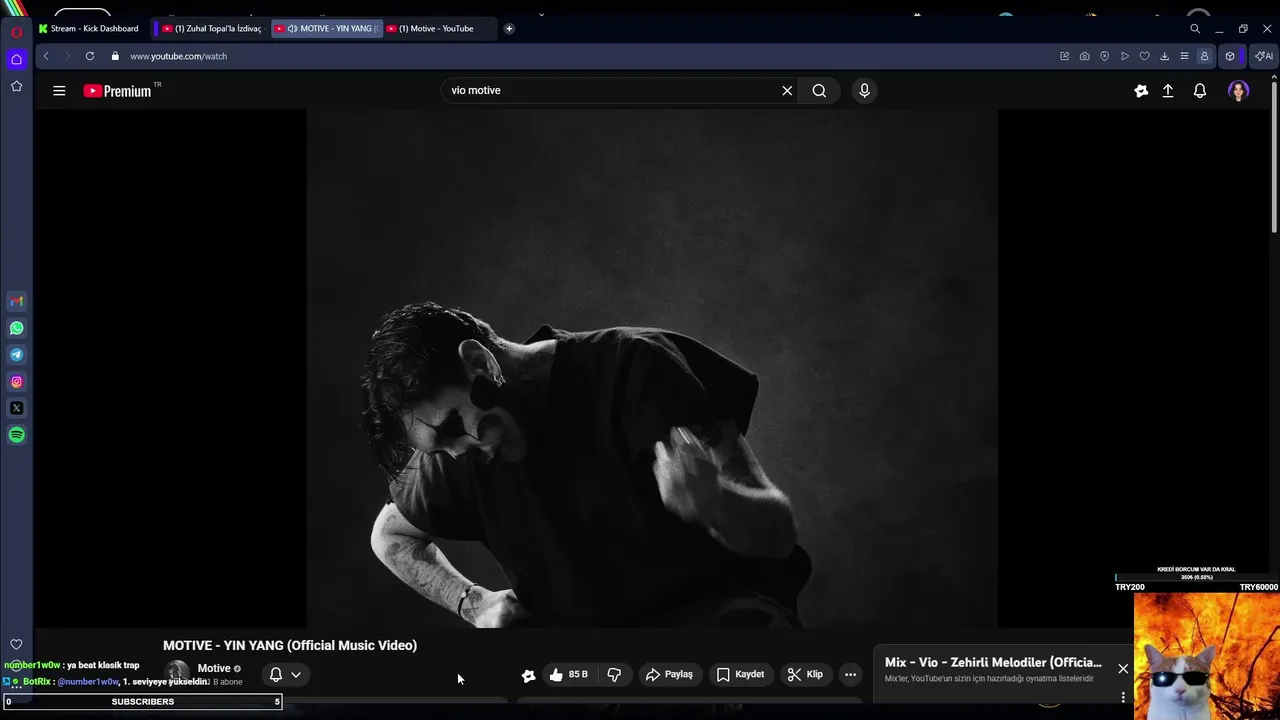Image resolution: width=1280 pixels, height=720 pixels.
Task: Open Motive channel avatar
Action: coord(178,673)
